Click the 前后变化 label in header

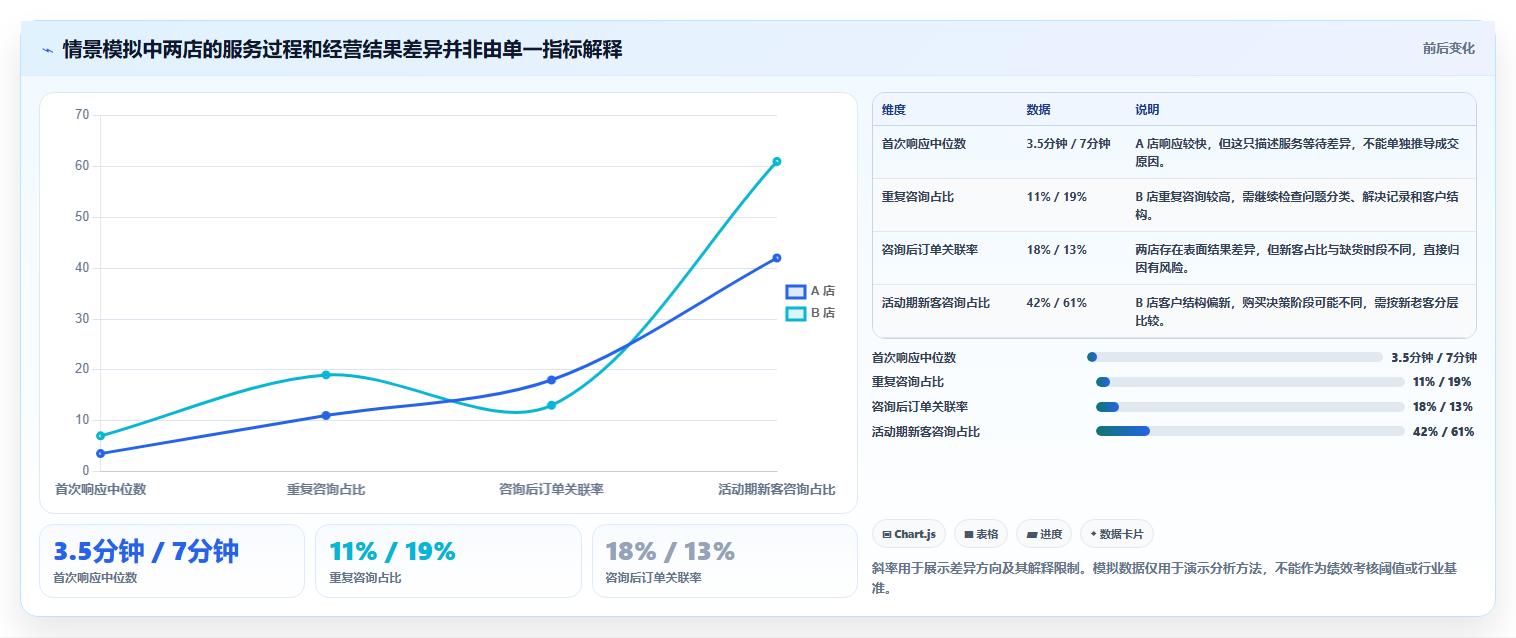[1449, 48]
